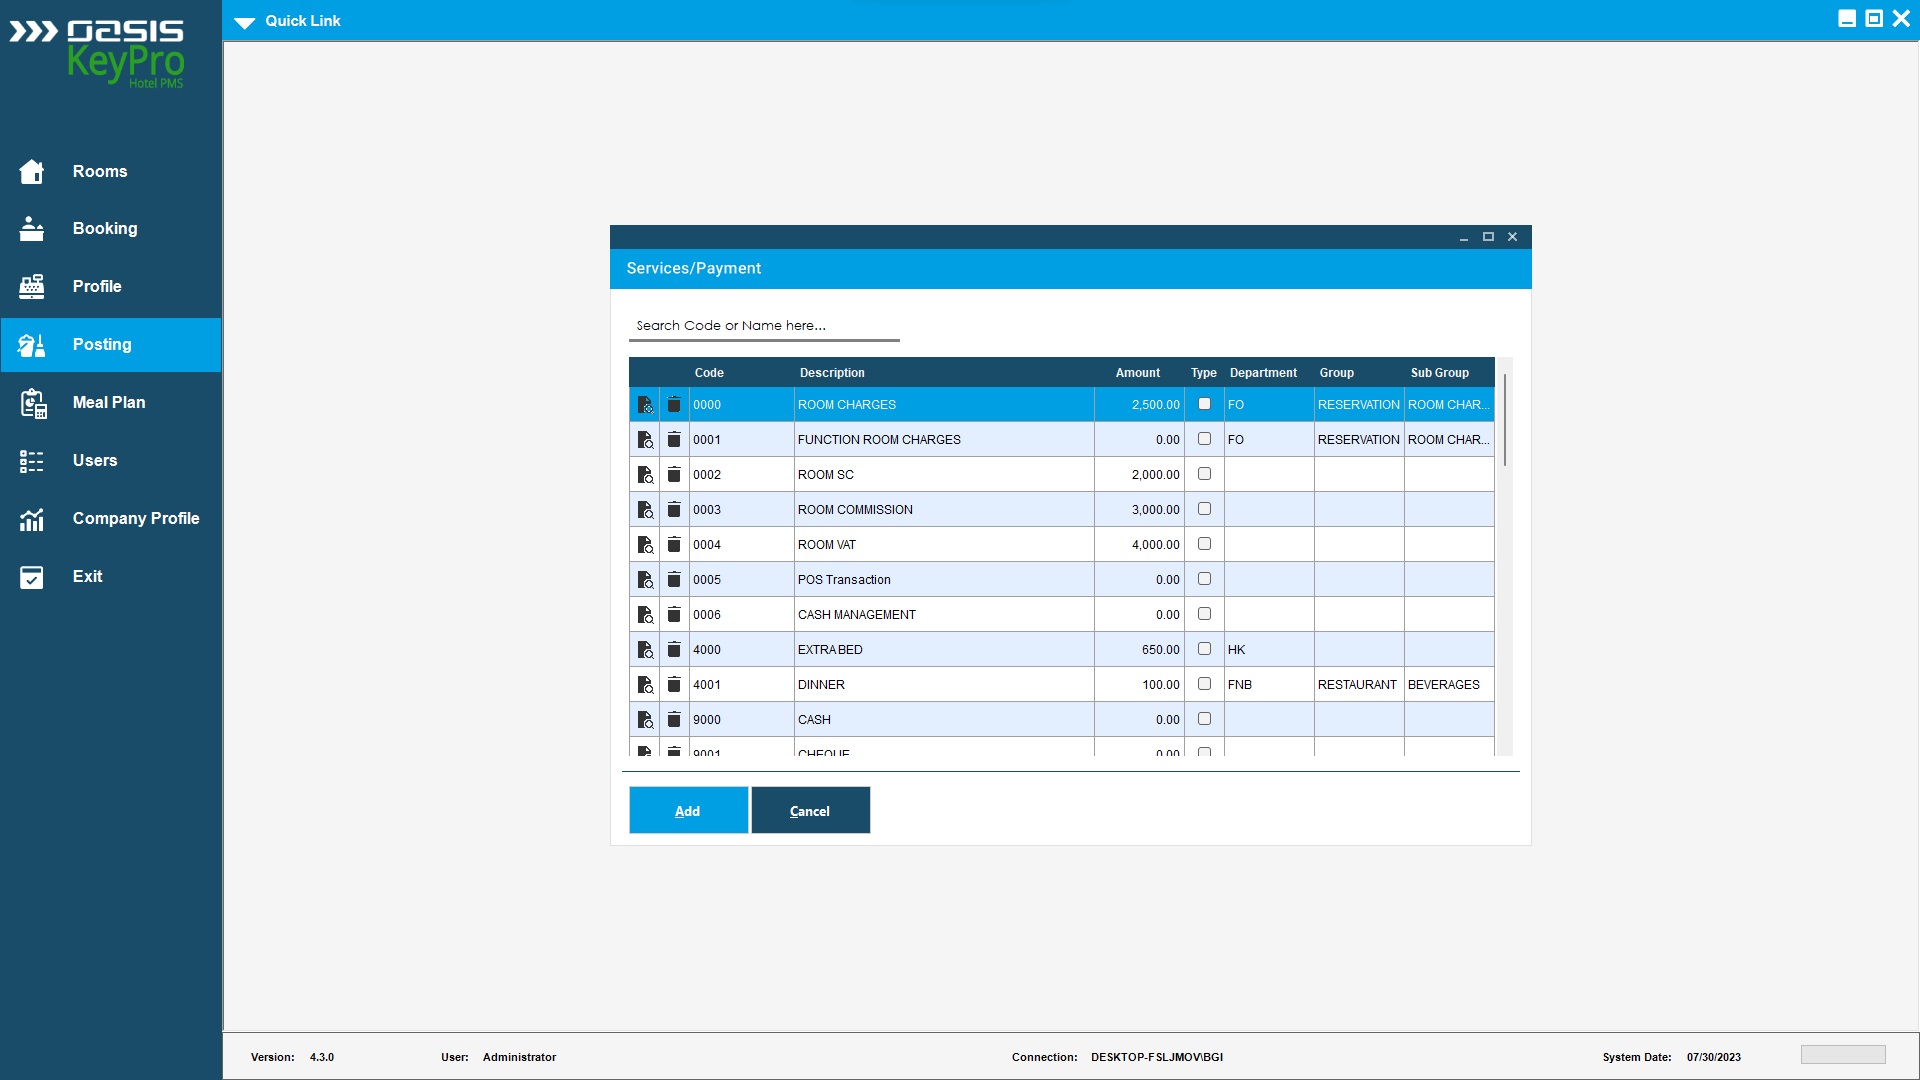Click the services list vertical scrollbar
The image size is (1920, 1080).
tap(1504, 420)
